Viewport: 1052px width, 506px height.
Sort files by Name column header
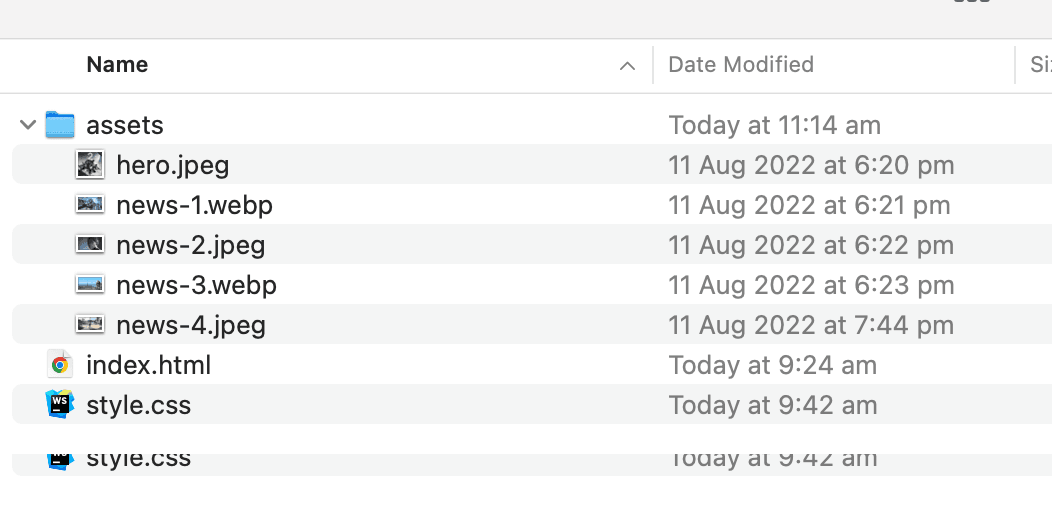(x=117, y=65)
